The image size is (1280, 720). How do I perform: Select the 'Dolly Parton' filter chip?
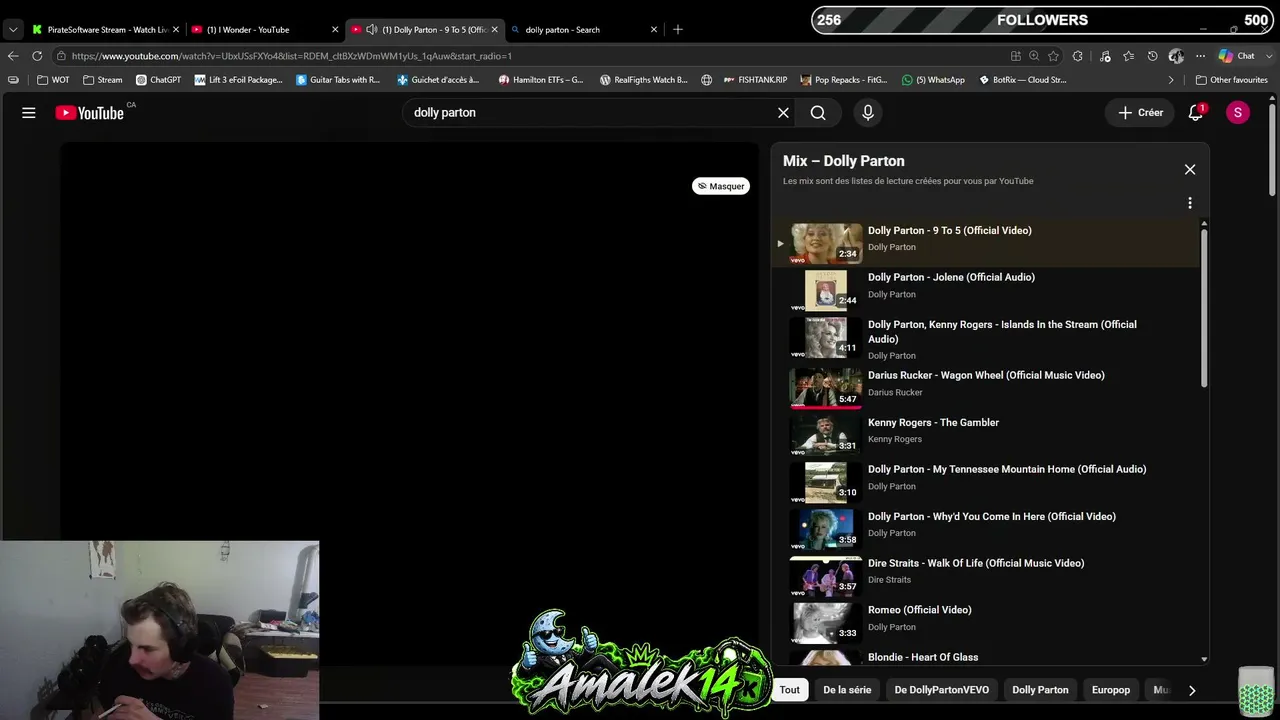[1040, 690]
